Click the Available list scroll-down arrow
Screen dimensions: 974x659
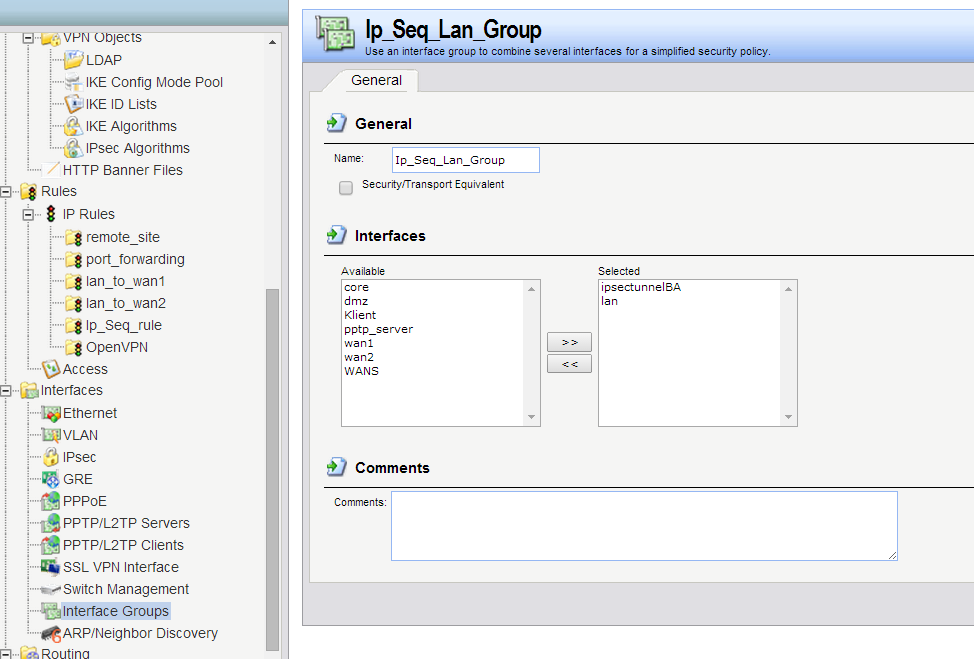tap(531, 417)
